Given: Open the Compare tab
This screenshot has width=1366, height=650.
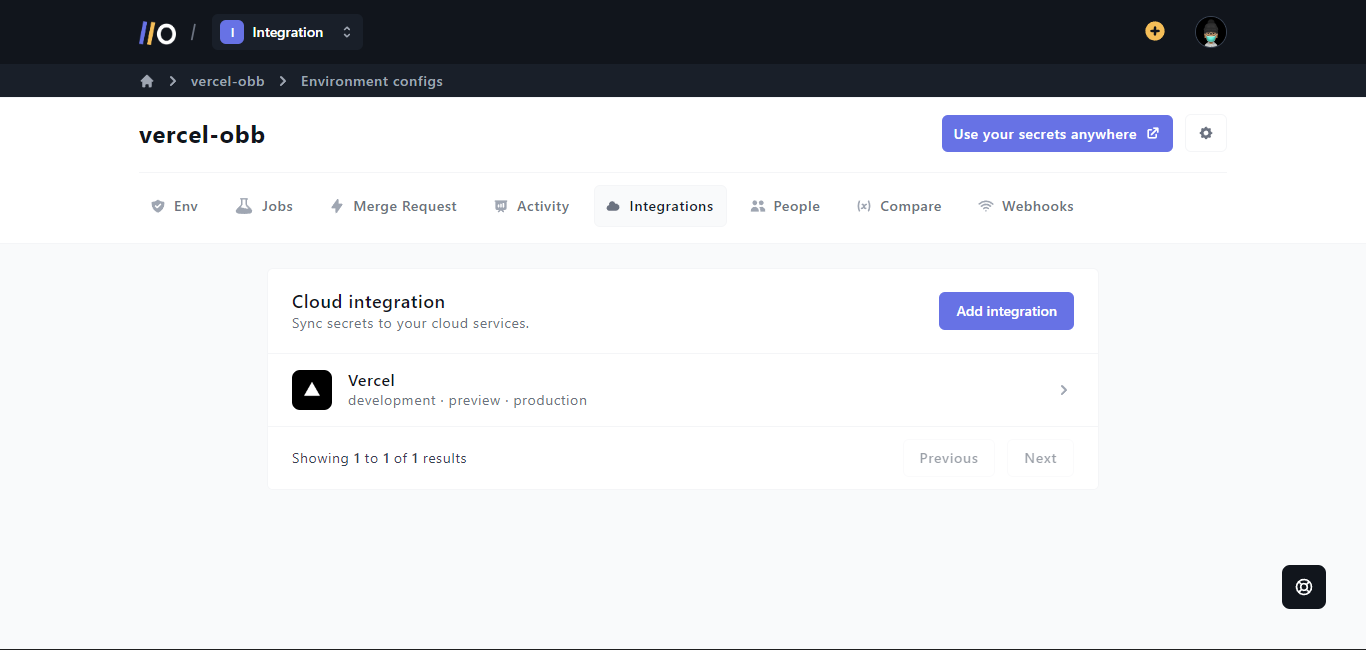Looking at the screenshot, I should coord(899,206).
